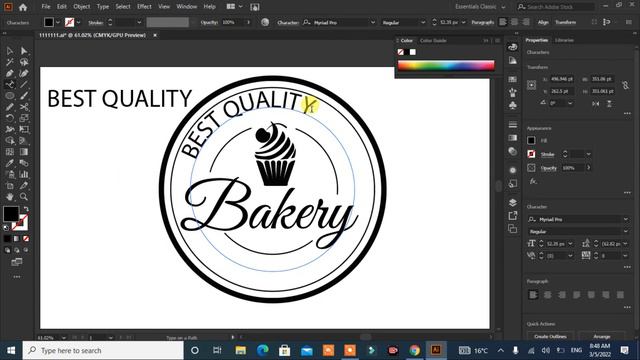
Task: Select the Zoom tool
Action: 24,197
